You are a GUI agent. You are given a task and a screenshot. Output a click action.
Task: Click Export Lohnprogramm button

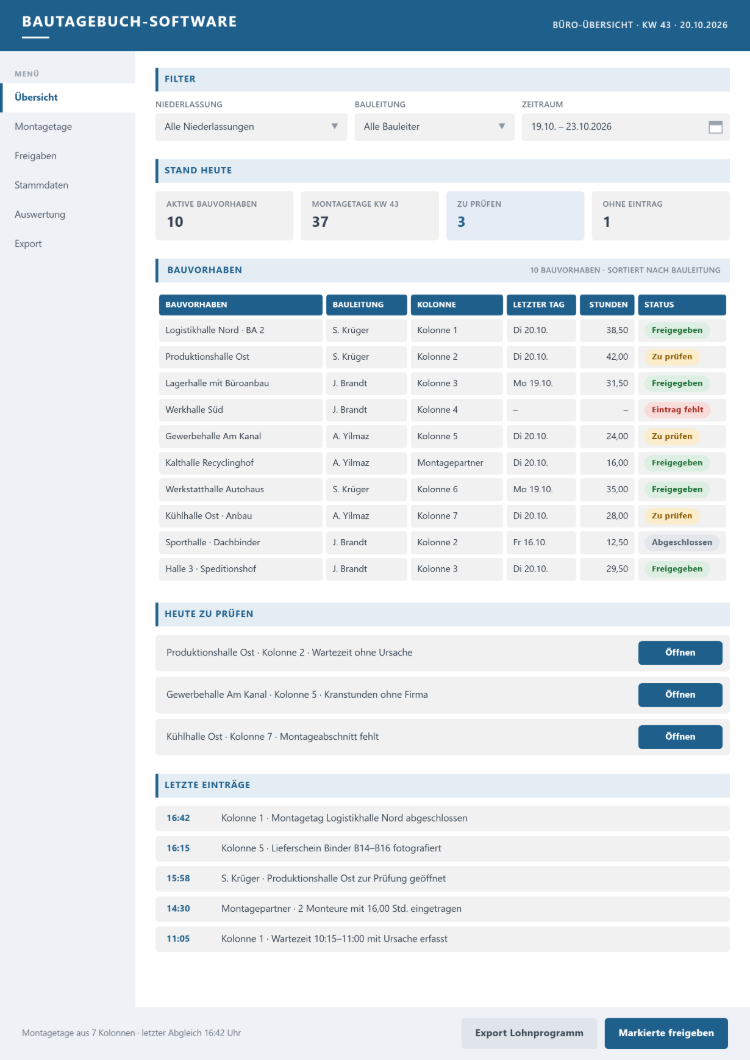click(529, 1033)
